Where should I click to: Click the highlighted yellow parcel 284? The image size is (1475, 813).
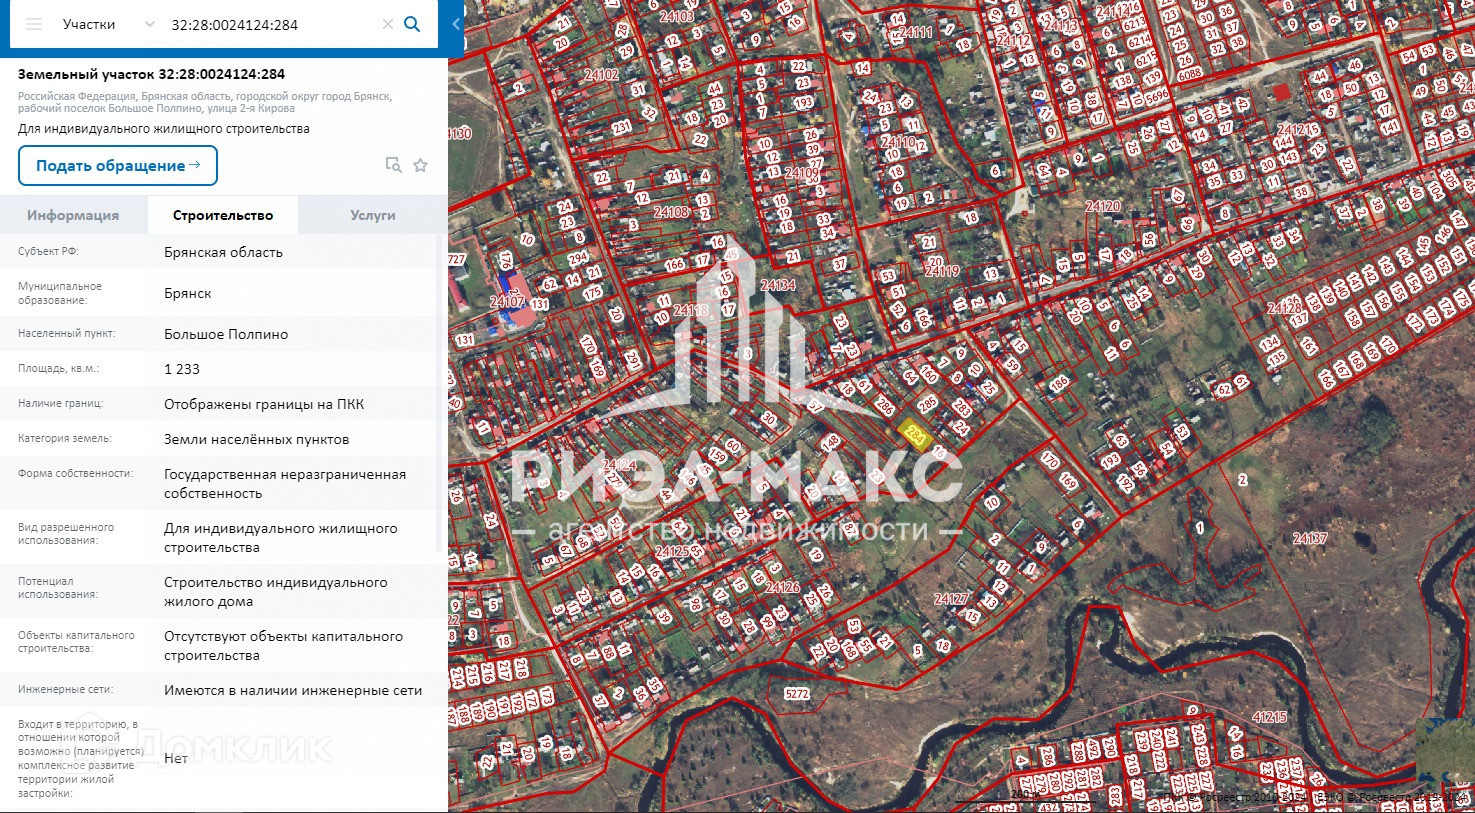[913, 434]
